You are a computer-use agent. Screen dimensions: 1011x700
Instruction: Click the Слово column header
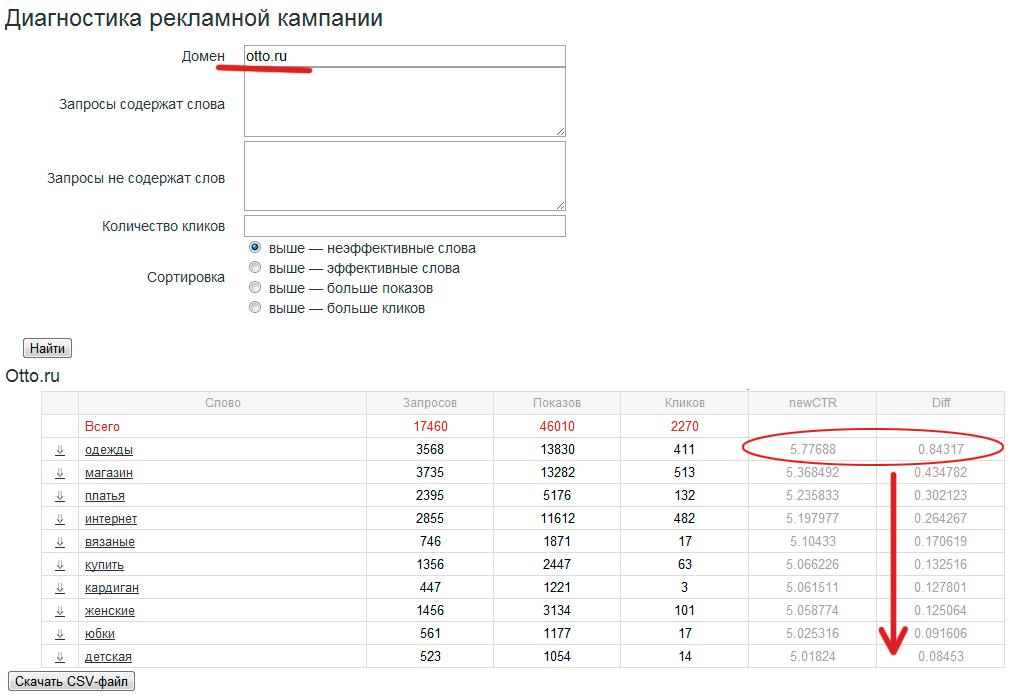point(222,403)
